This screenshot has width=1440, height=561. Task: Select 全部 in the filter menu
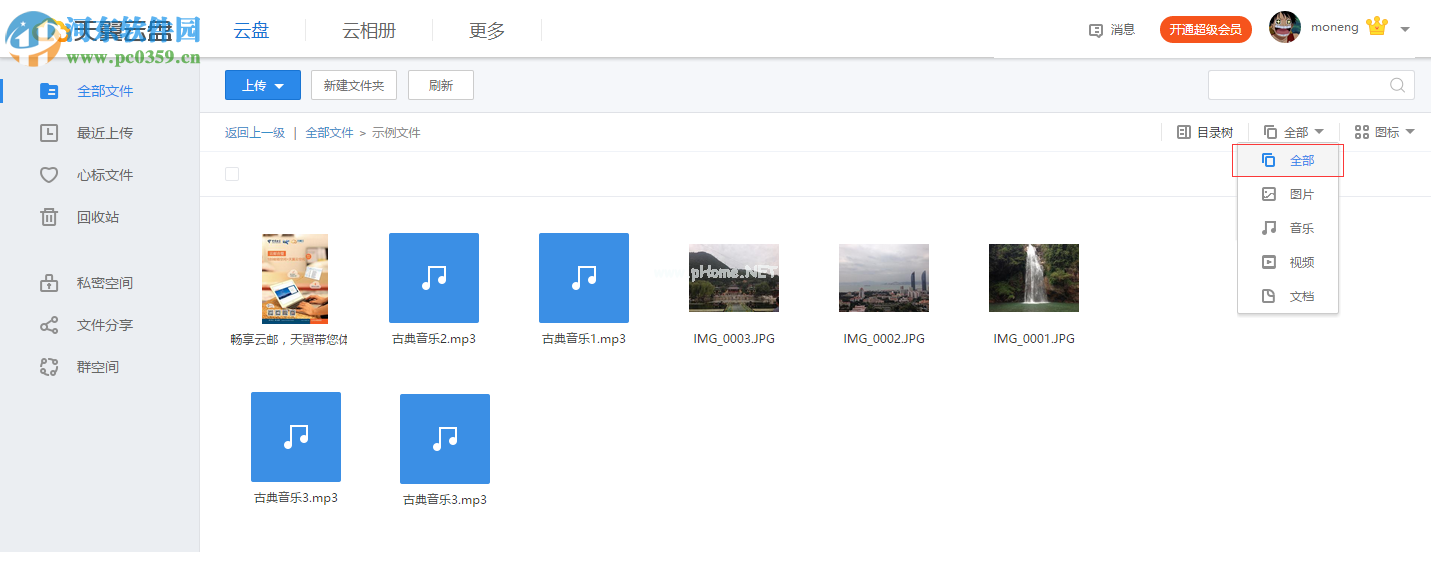coord(1288,160)
